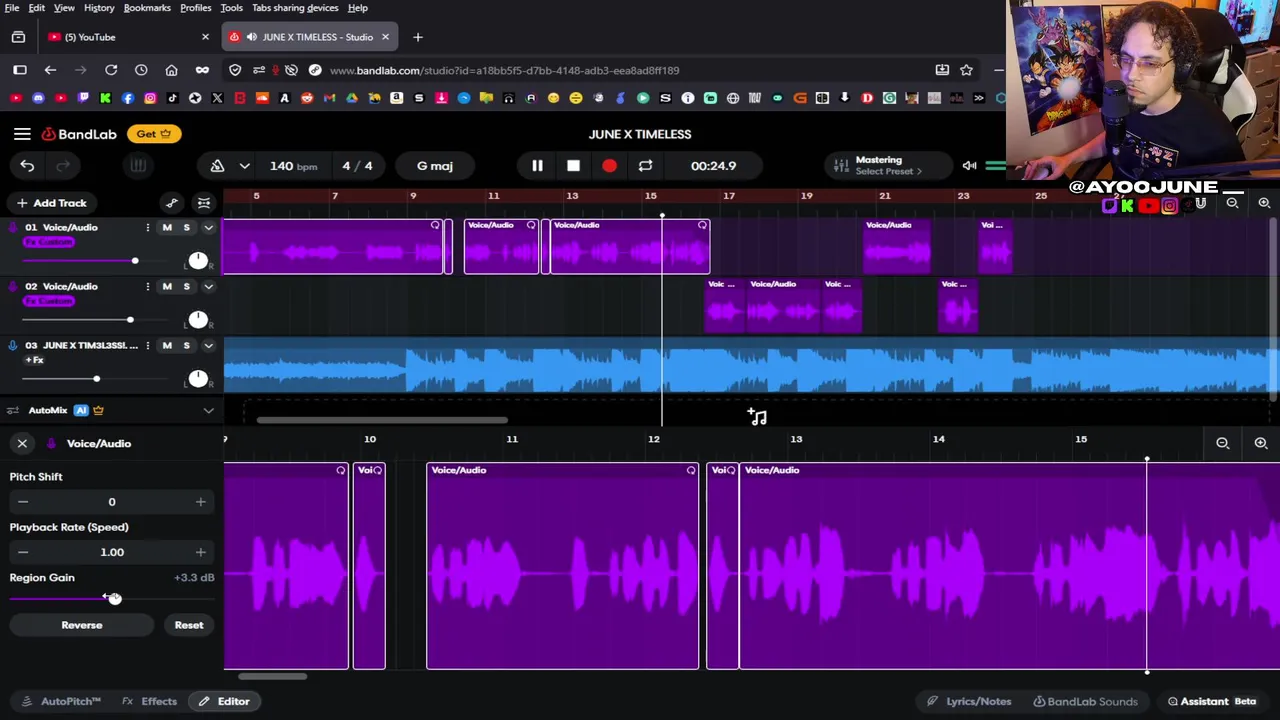Mute track 01 Voice/Audio

[x=167, y=228]
